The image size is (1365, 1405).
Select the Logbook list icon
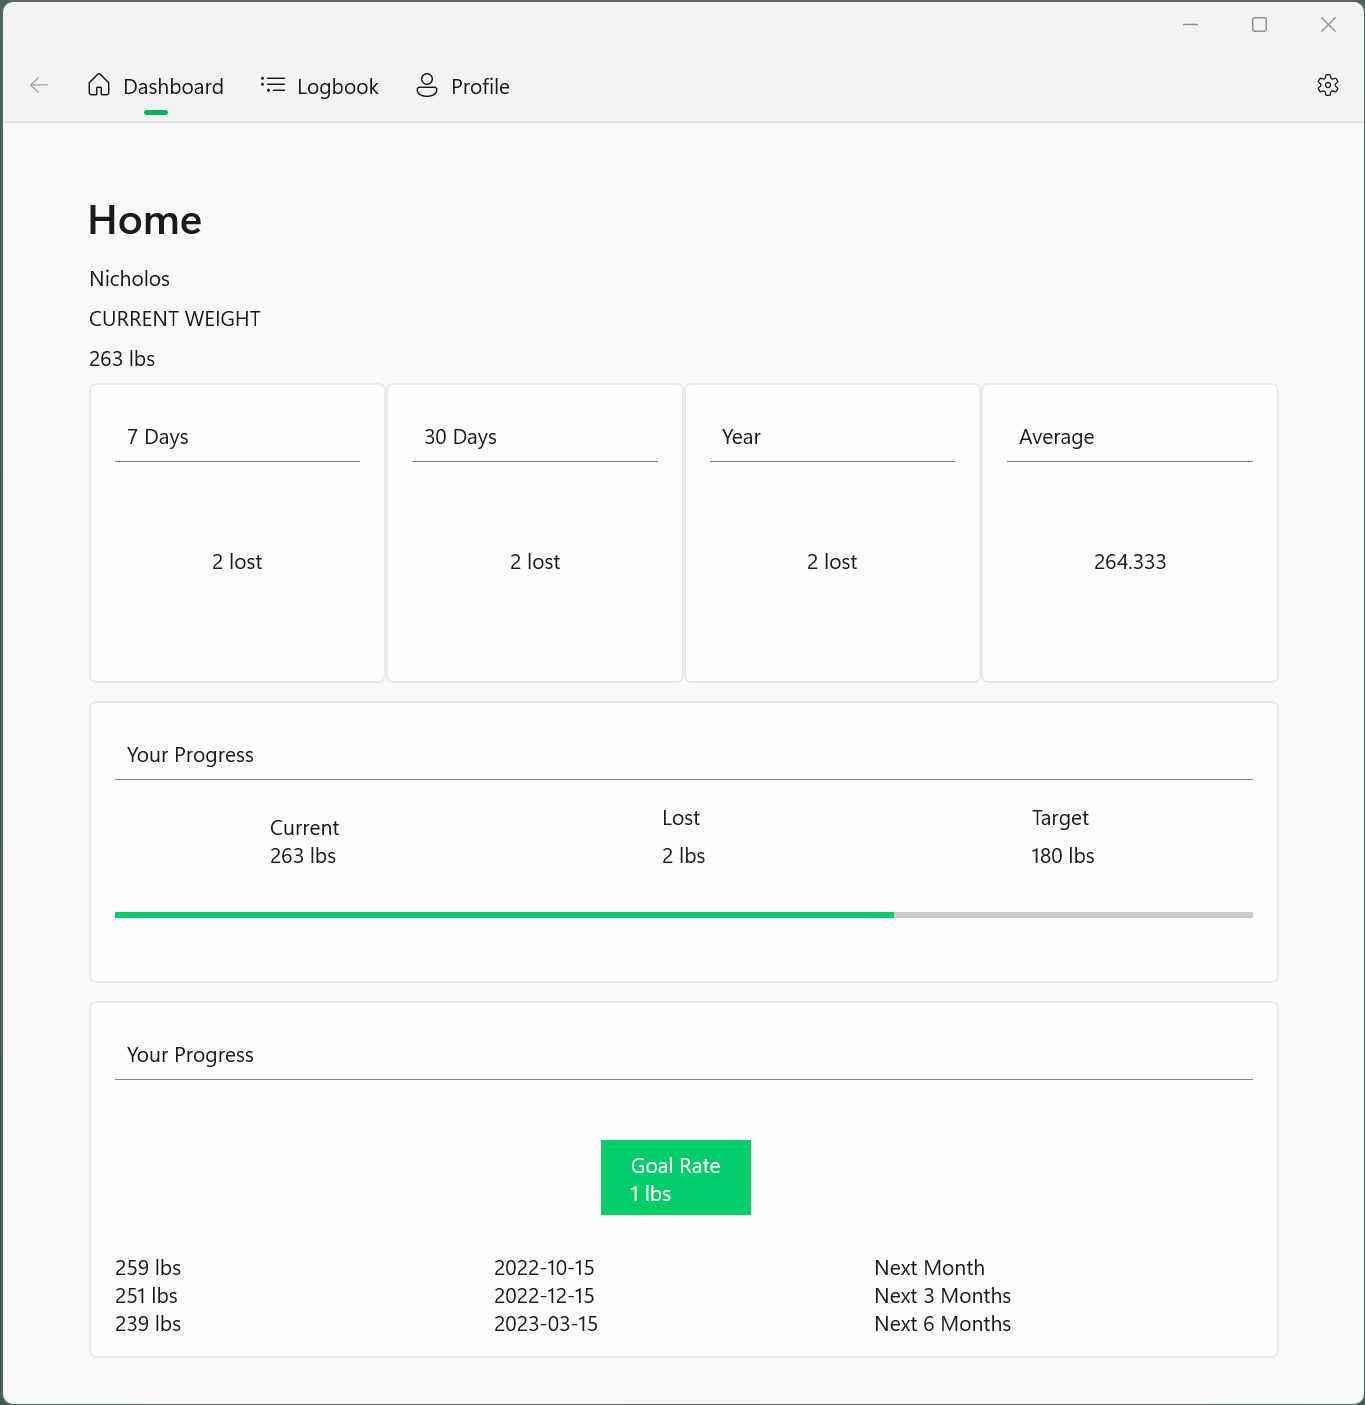click(x=271, y=85)
